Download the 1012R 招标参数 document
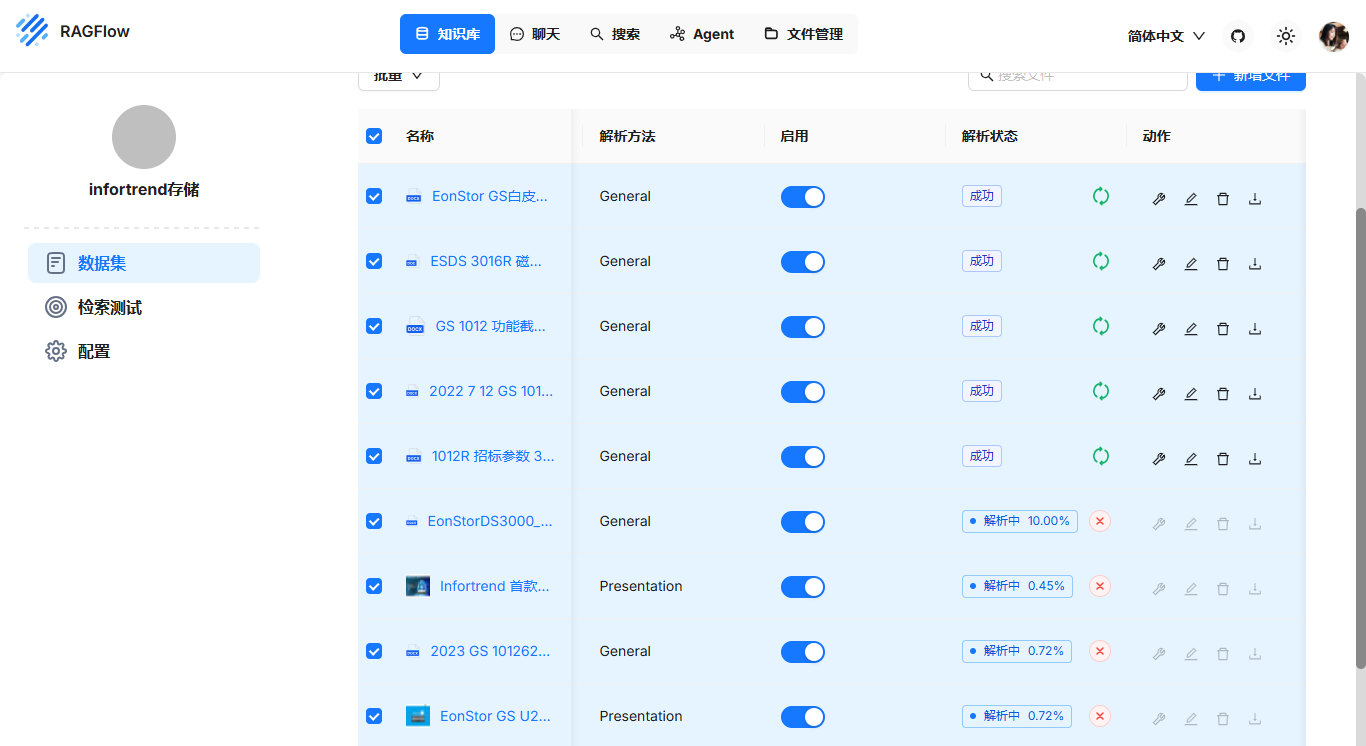This screenshot has height=746, width=1366. point(1255,458)
